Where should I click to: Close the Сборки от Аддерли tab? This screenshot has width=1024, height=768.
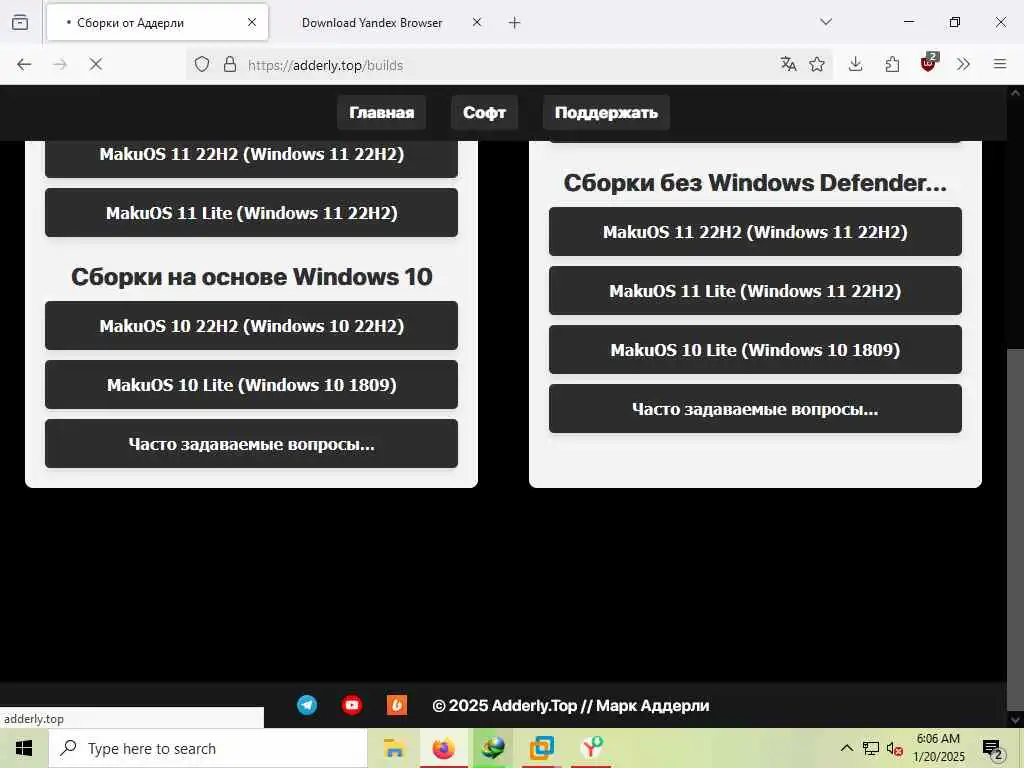pyautogui.click(x=252, y=22)
